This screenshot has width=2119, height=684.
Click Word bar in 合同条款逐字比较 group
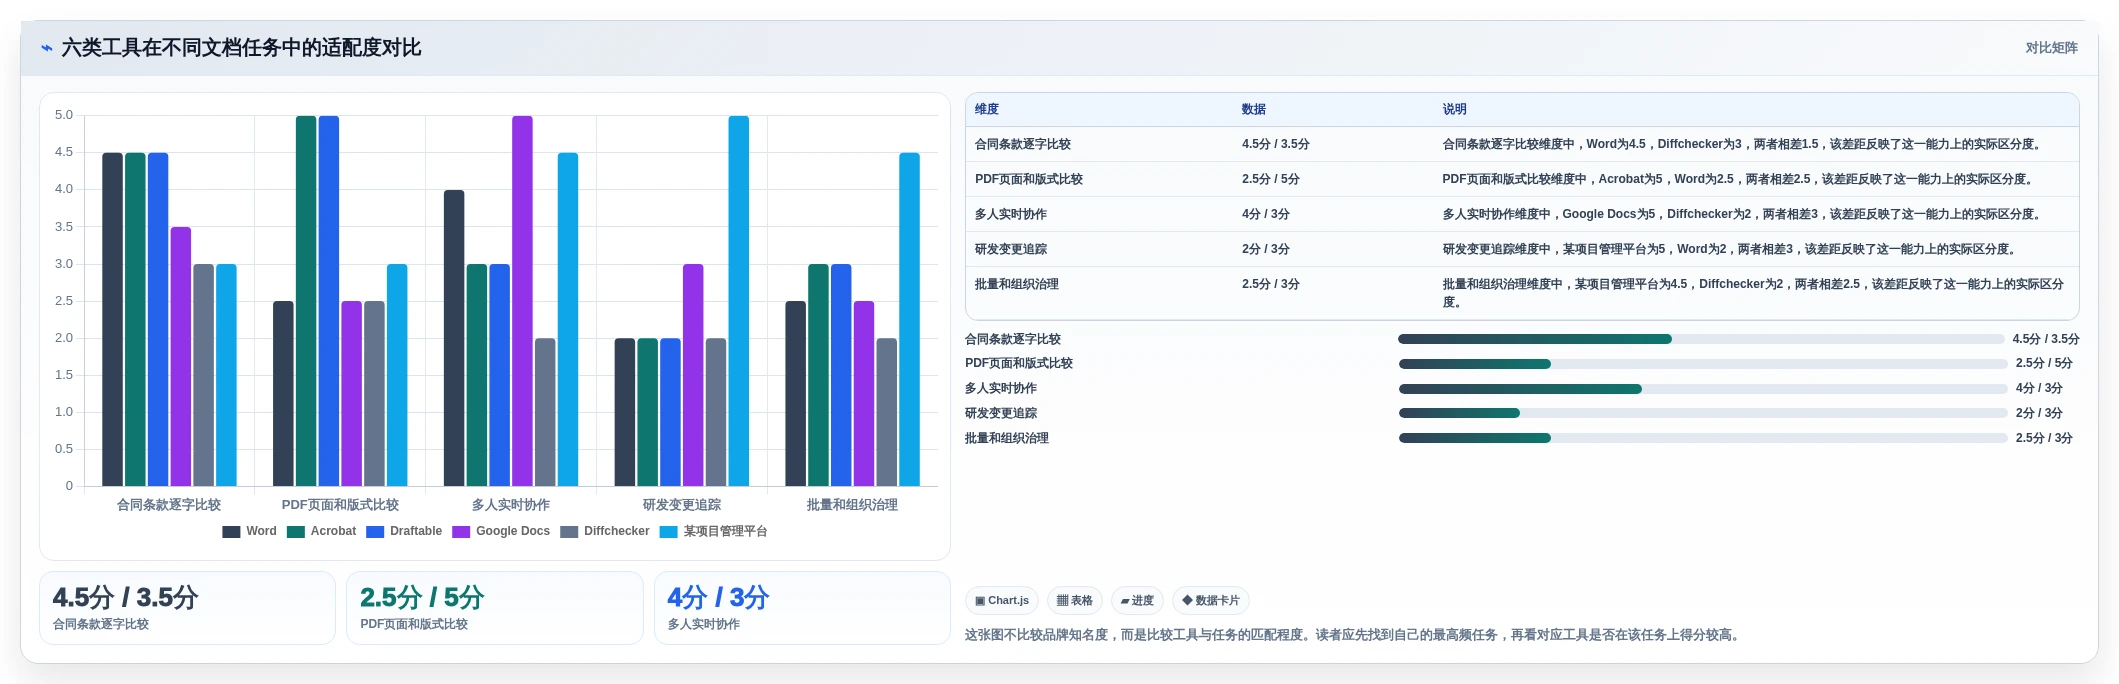click(x=113, y=320)
